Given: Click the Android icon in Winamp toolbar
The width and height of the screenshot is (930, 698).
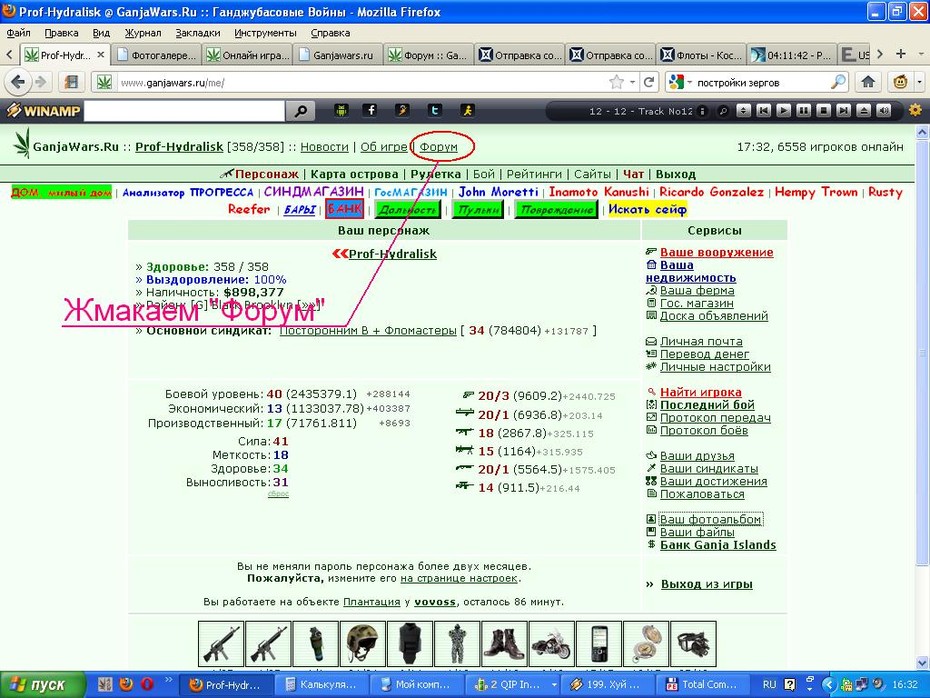Looking at the screenshot, I should (341, 110).
